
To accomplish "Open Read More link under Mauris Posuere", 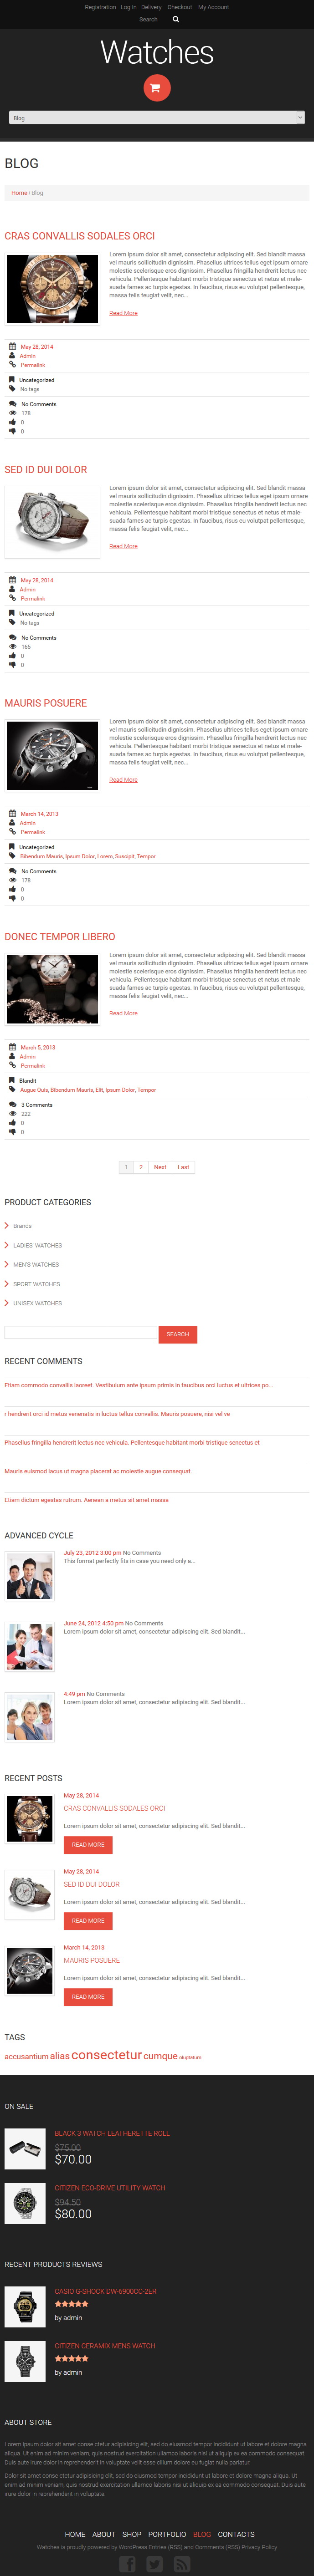I will point(123,780).
